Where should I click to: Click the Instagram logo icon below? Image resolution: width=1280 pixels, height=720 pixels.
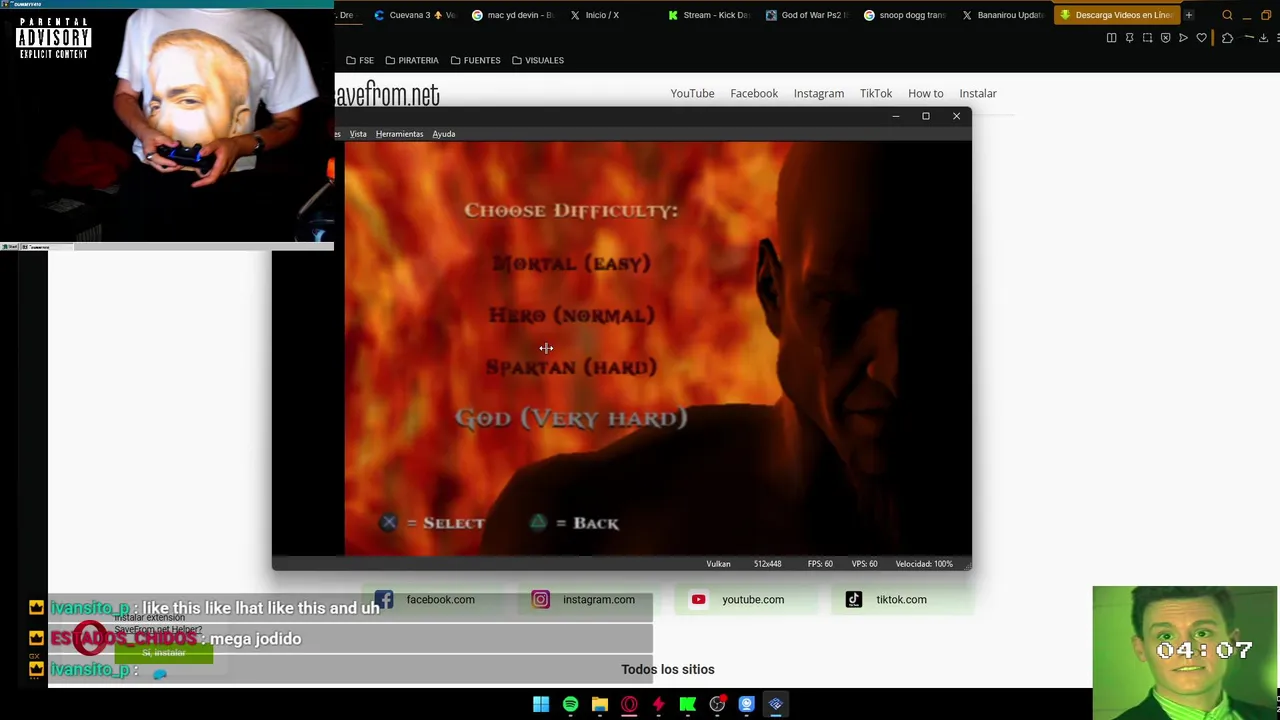point(541,600)
